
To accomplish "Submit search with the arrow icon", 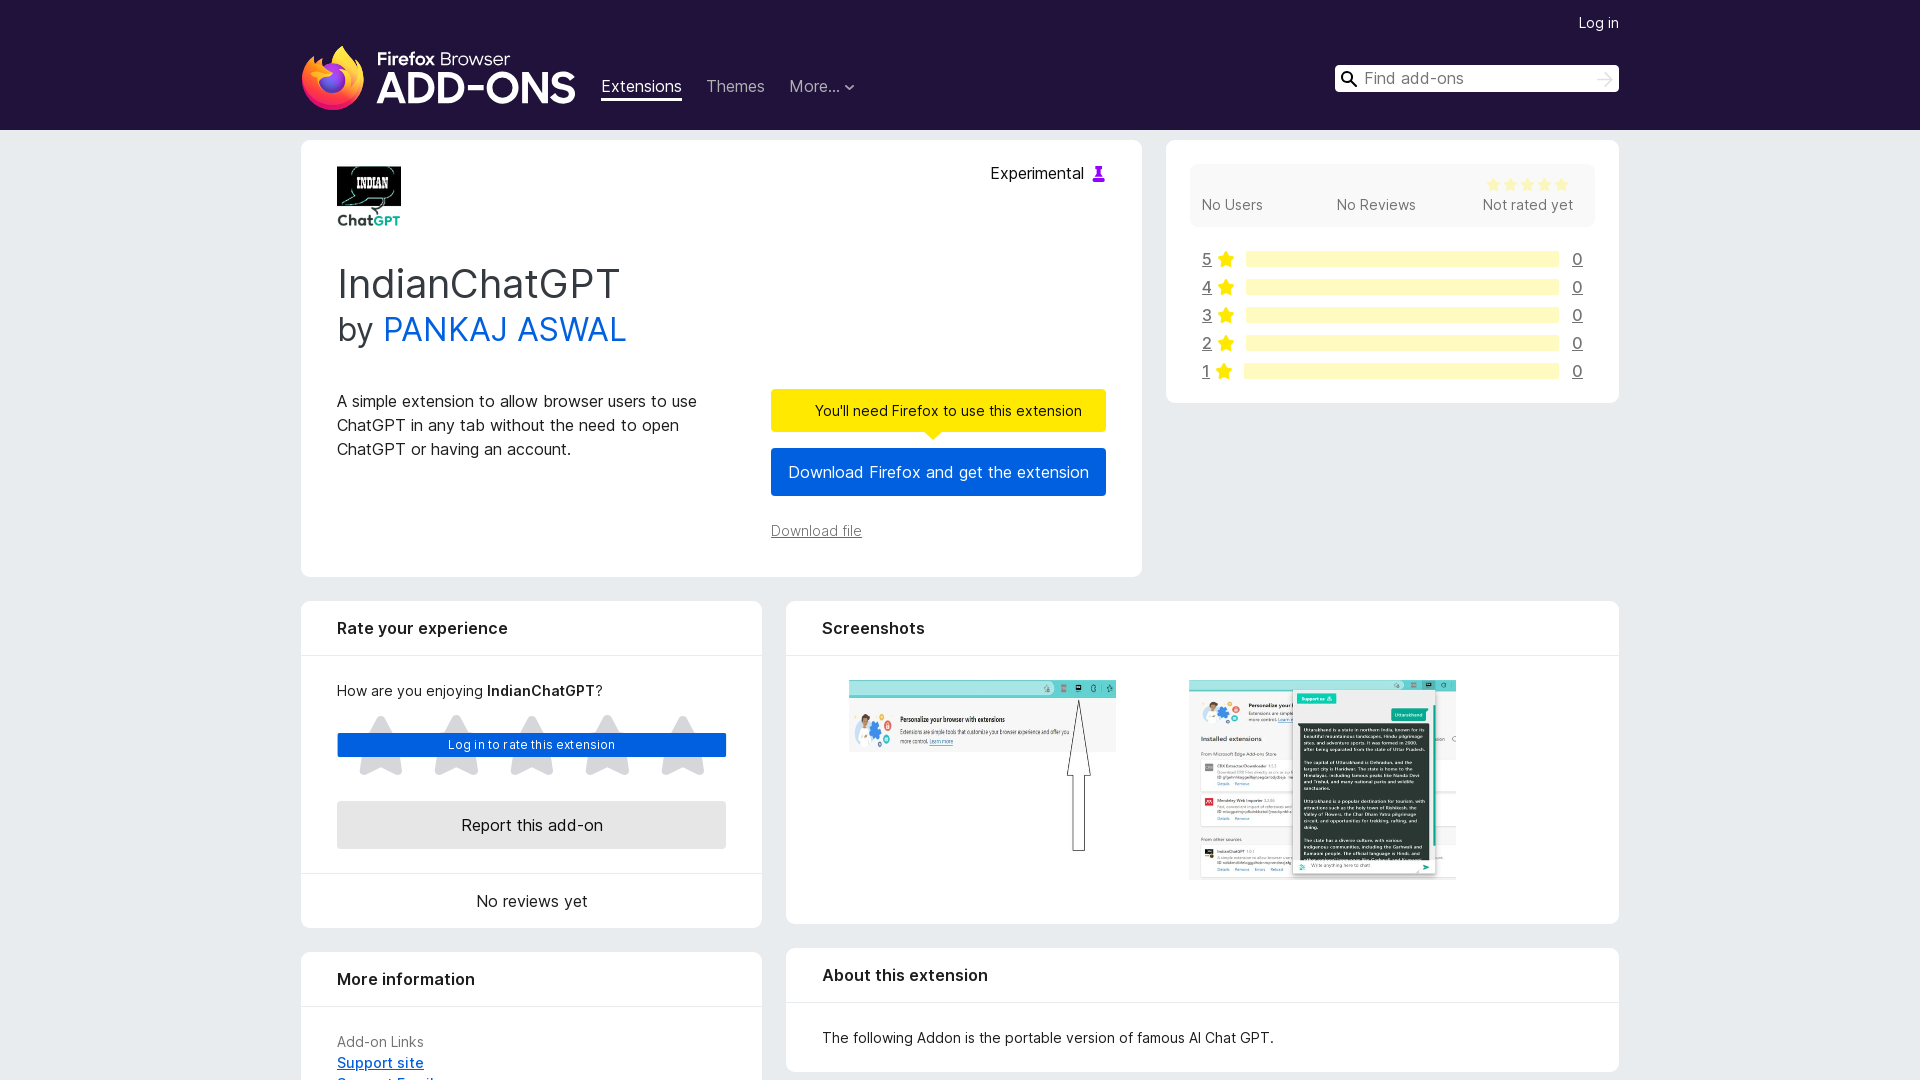I will 1604,79.
